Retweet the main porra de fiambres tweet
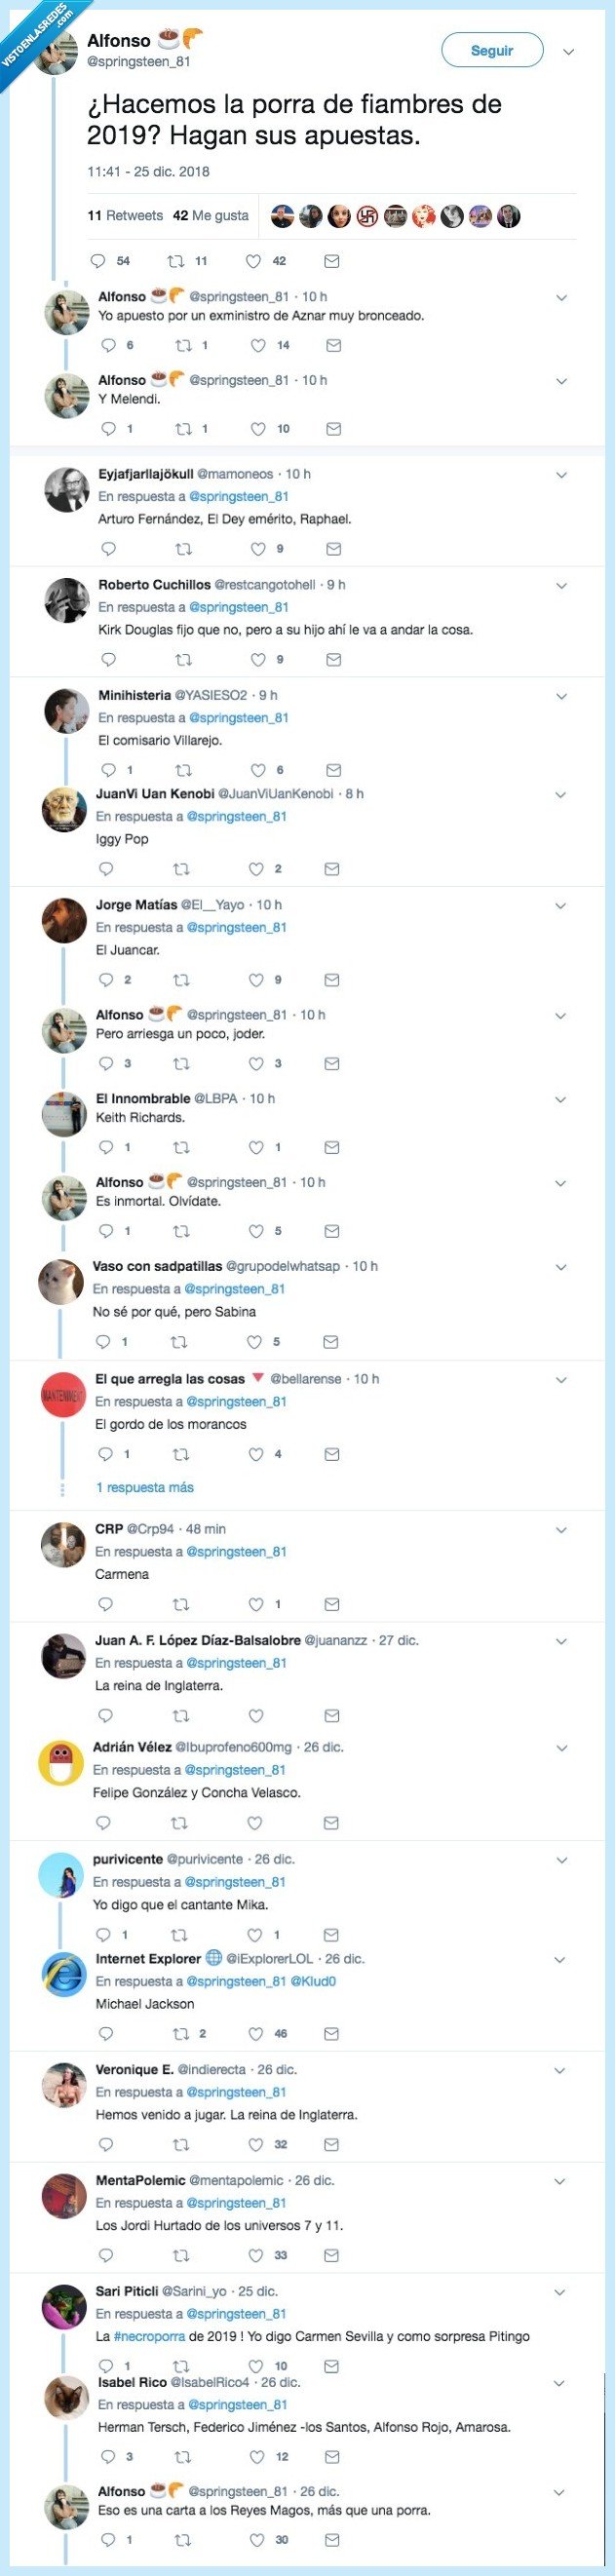Viewport: 615px width, 2576px height. (176, 261)
